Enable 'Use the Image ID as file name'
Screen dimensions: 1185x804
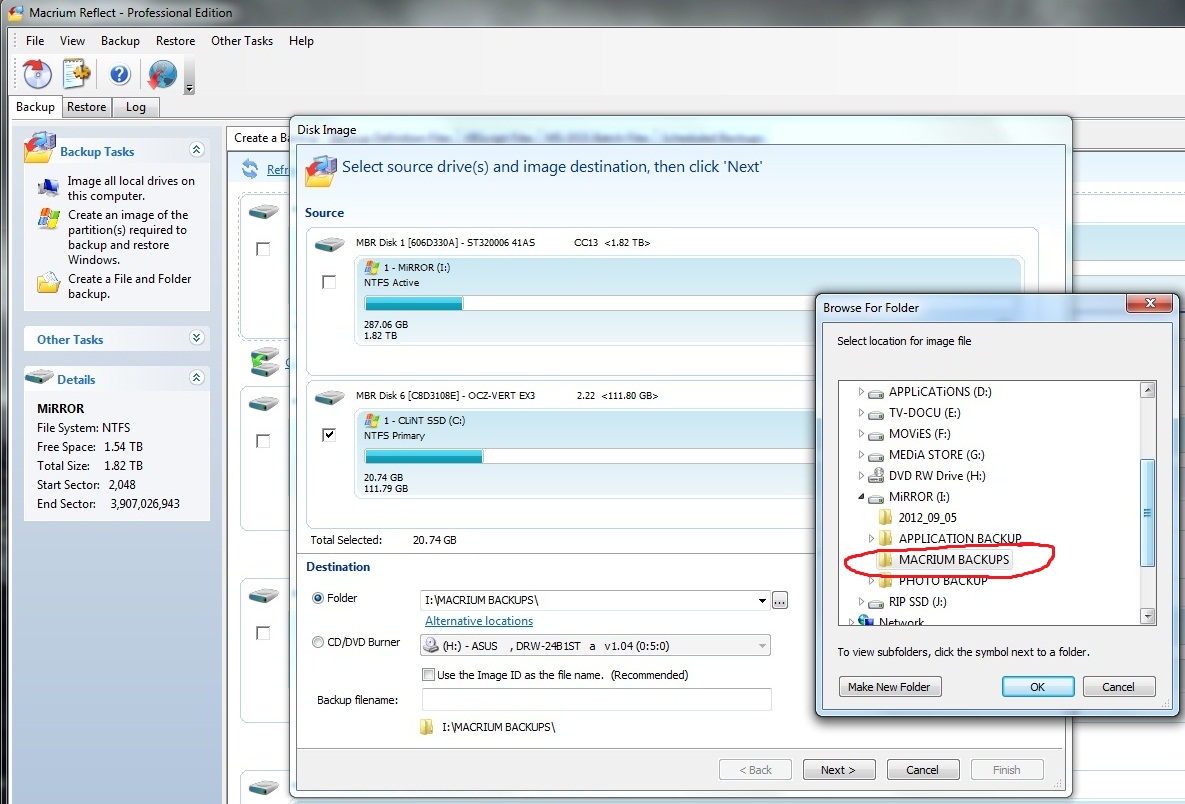pyautogui.click(x=429, y=675)
